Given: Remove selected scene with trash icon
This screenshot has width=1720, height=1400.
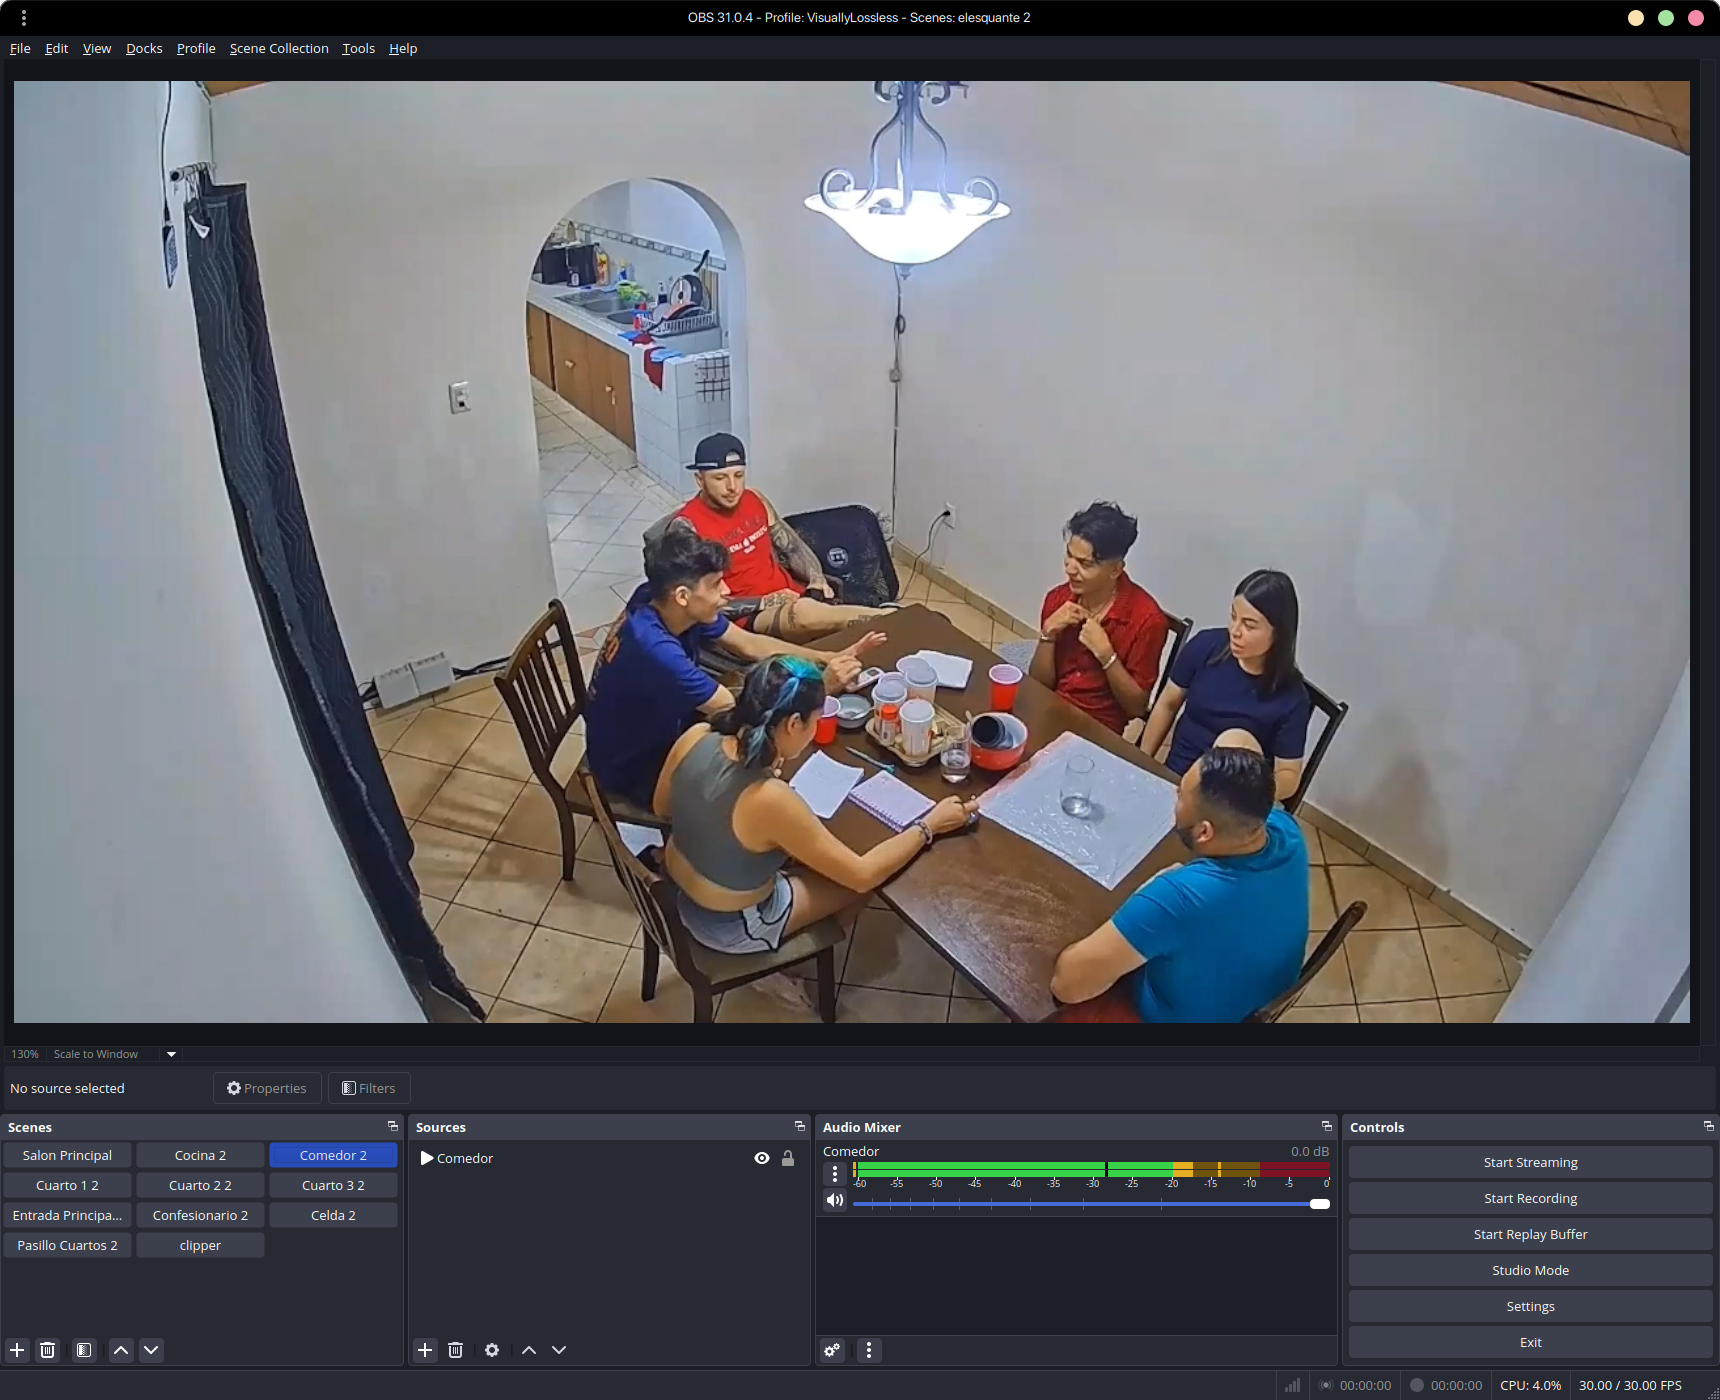Looking at the screenshot, I should pyautogui.click(x=47, y=1350).
